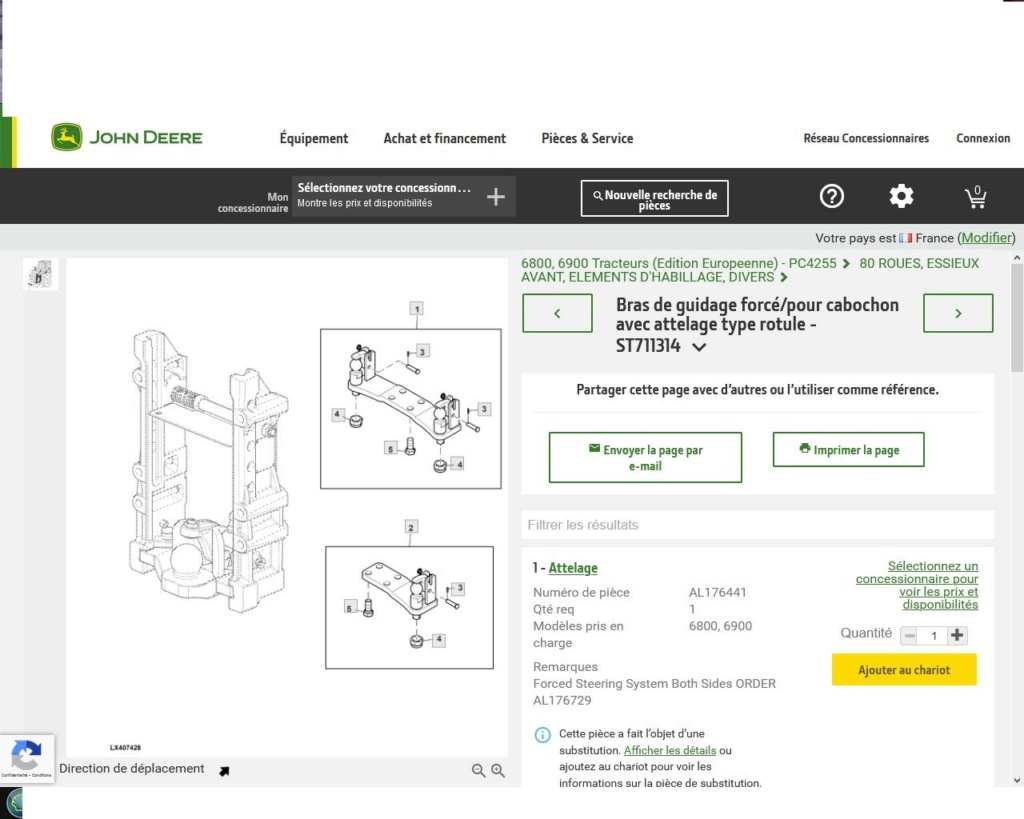Open the settings gear icon
This screenshot has height=819, width=1024.
901,196
